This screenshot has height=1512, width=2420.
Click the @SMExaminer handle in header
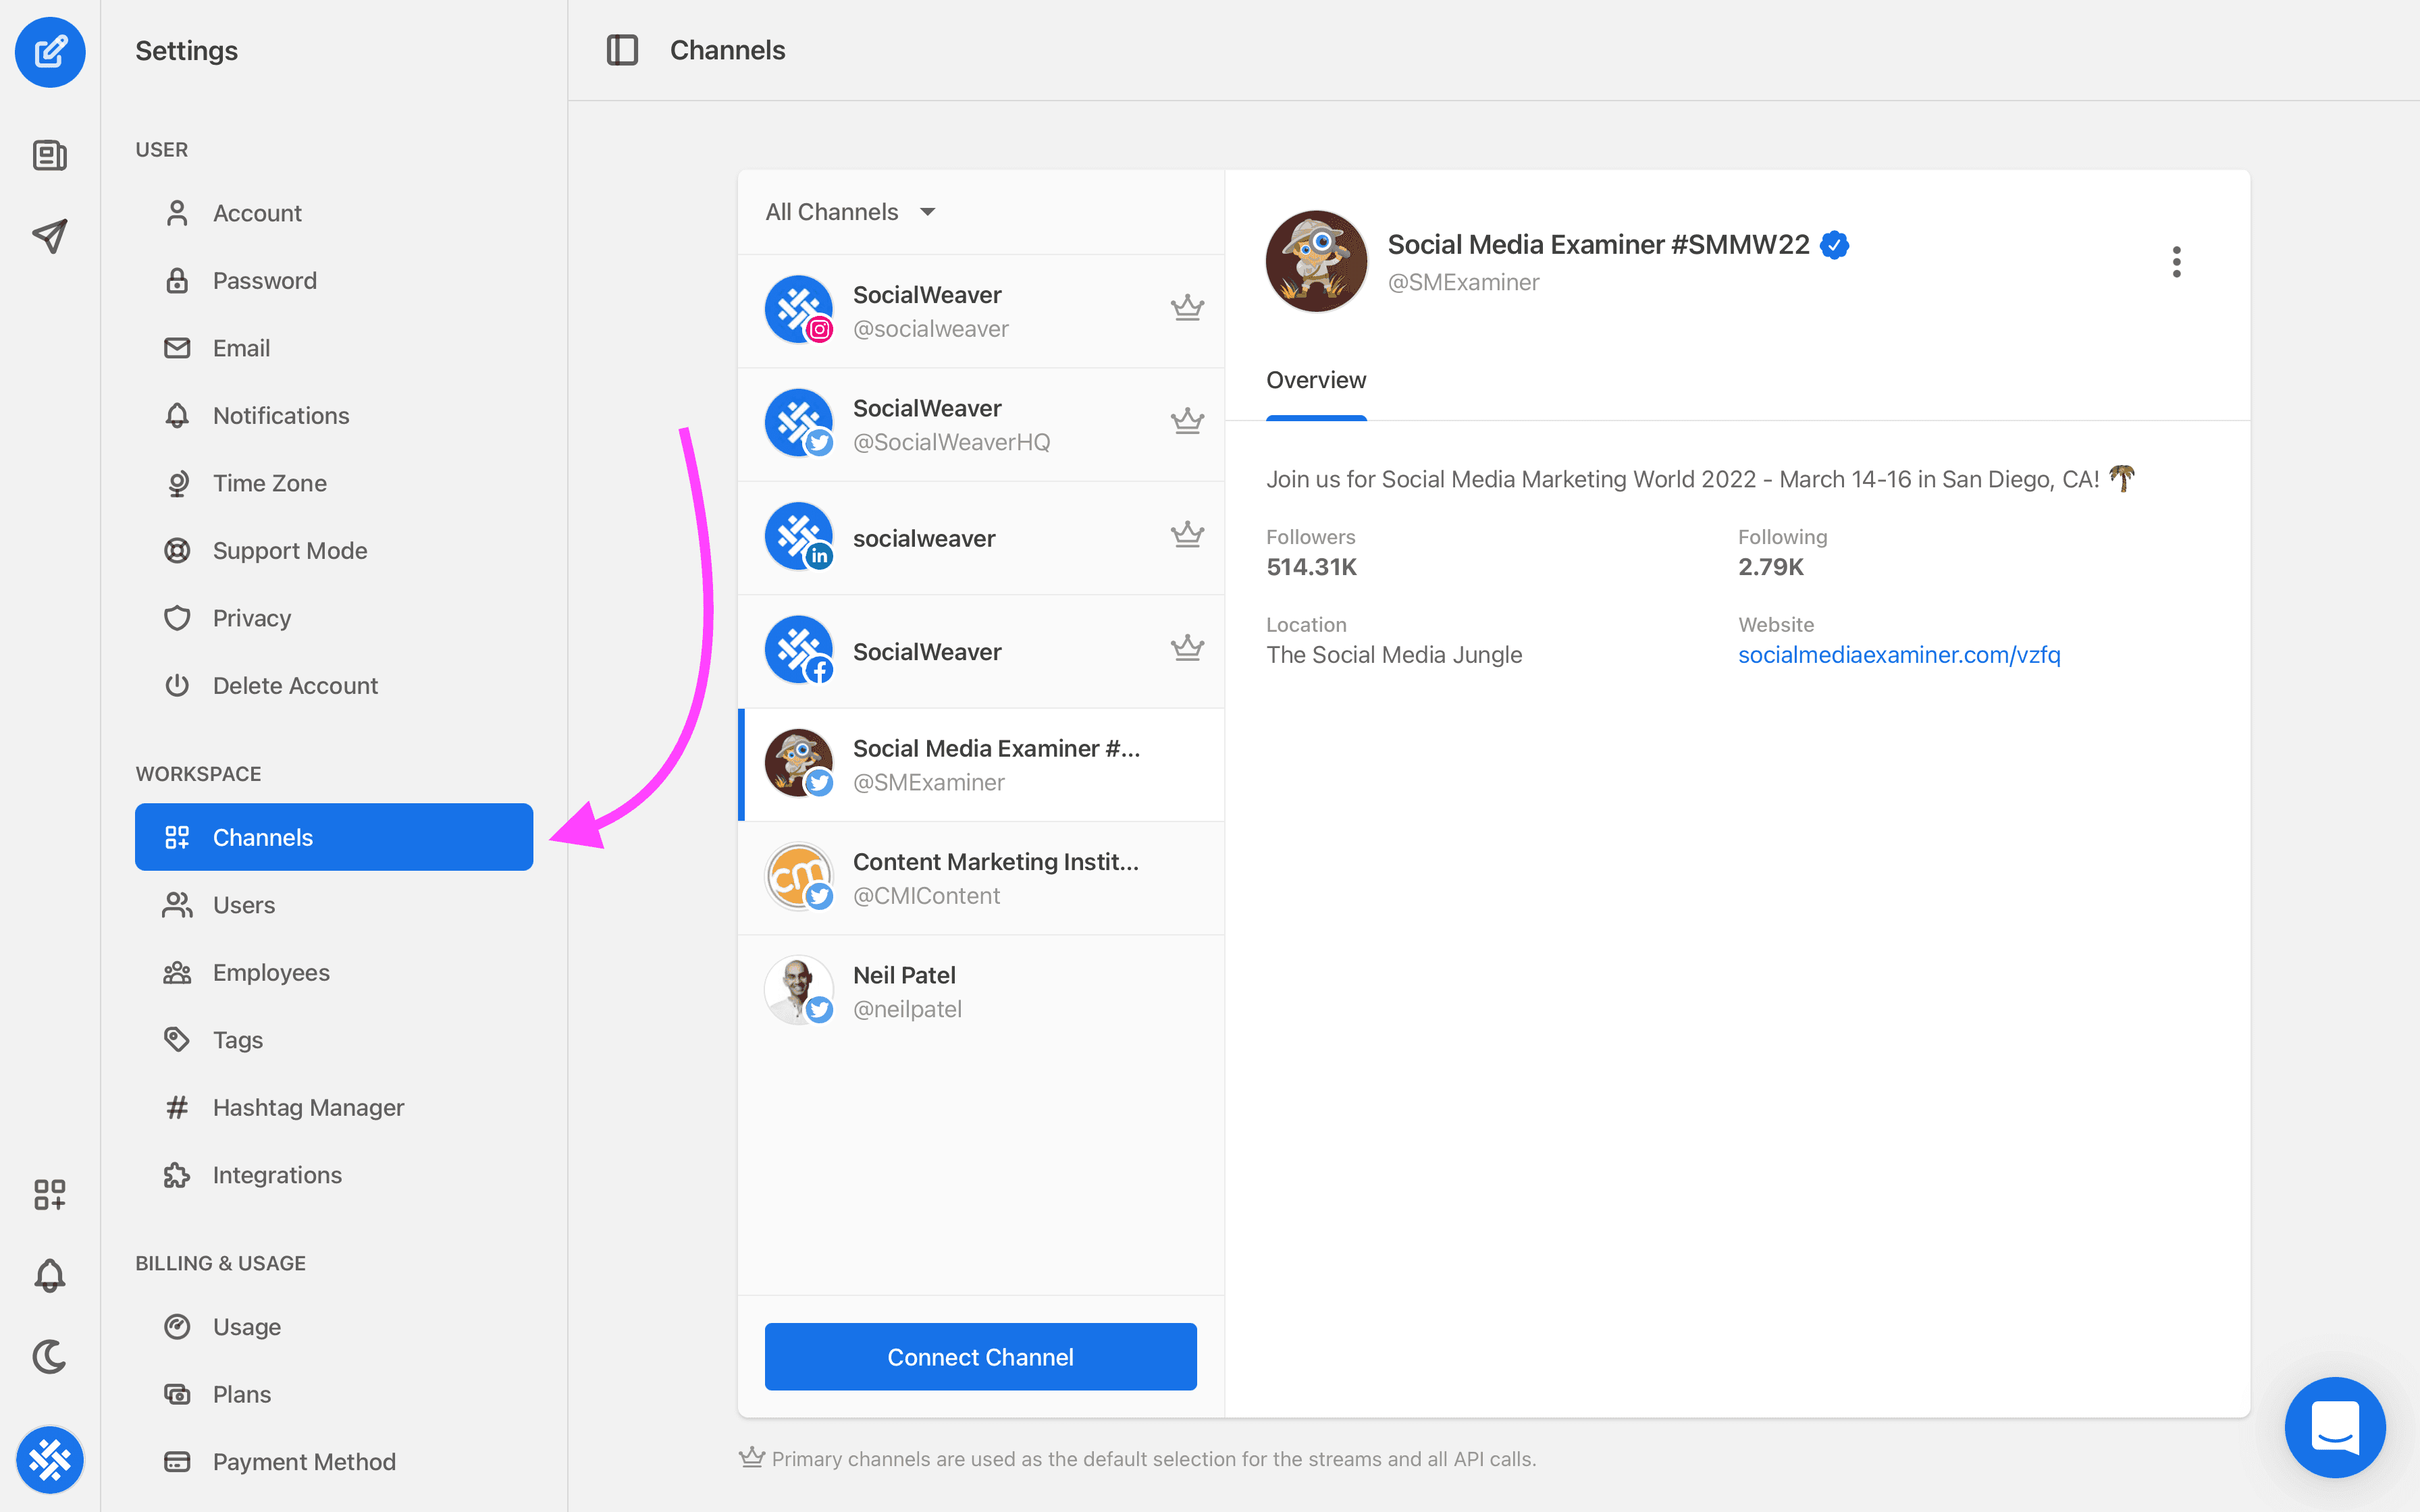1463,282
